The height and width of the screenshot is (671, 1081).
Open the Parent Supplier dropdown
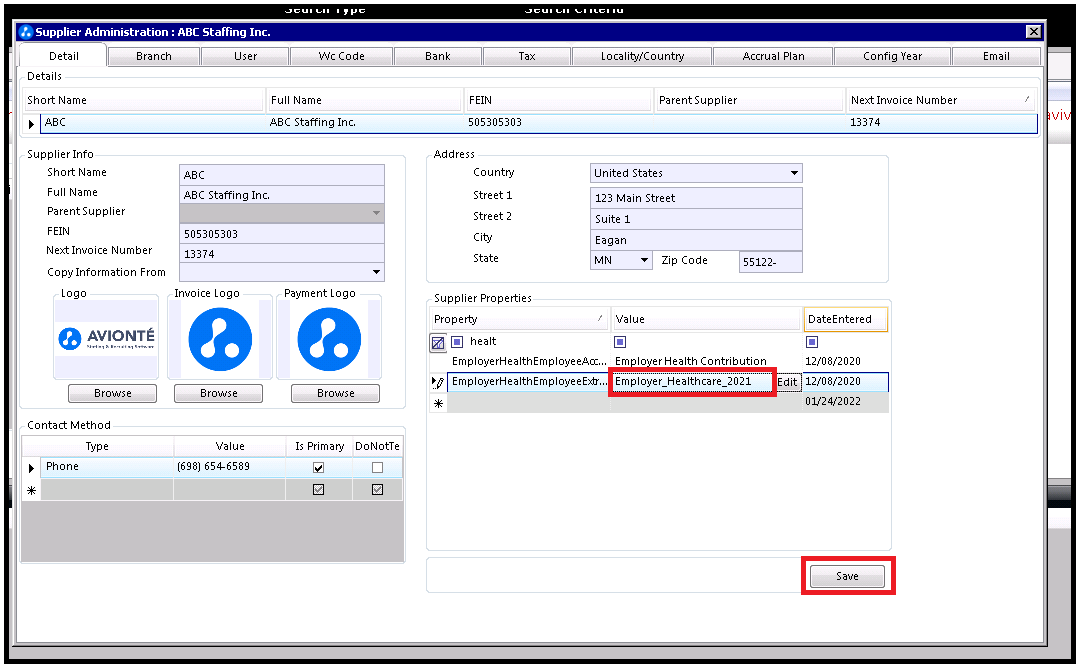click(x=376, y=213)
